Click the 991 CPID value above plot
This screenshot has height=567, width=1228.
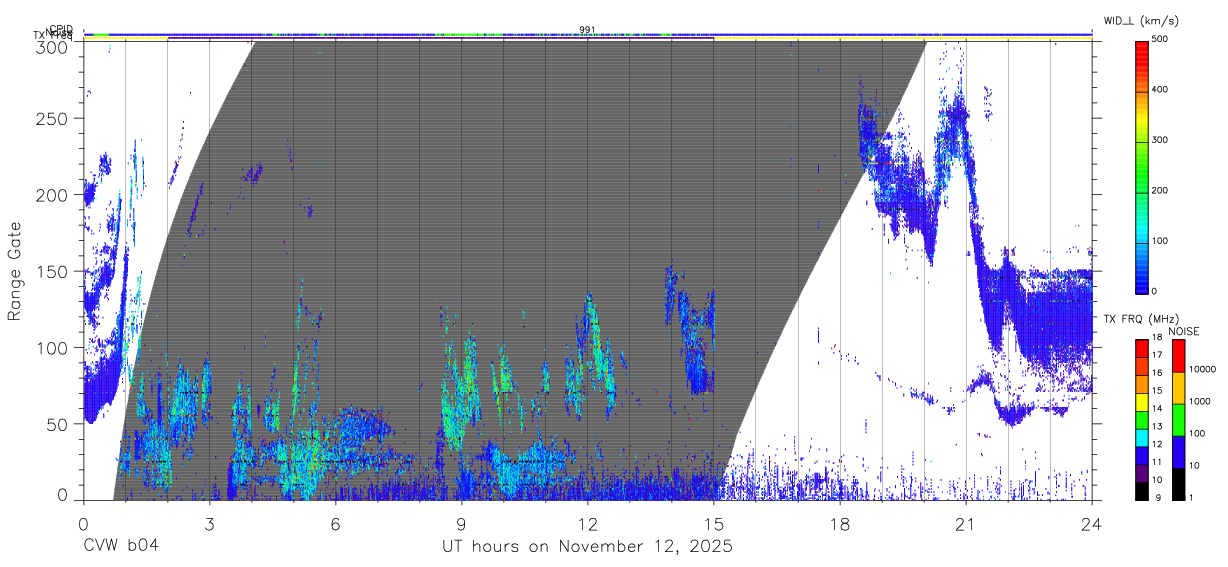tap(587, 30)
